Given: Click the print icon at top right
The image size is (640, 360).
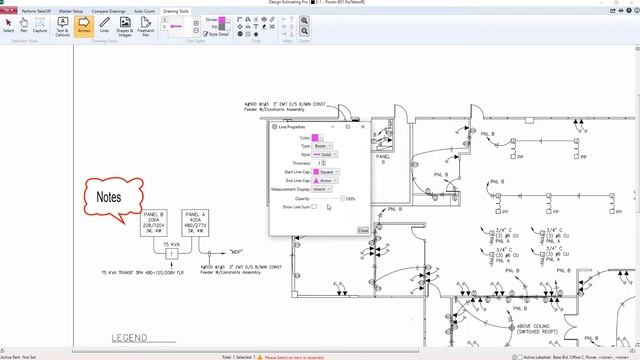Looking at the screenshot, I should coord(621,11).
